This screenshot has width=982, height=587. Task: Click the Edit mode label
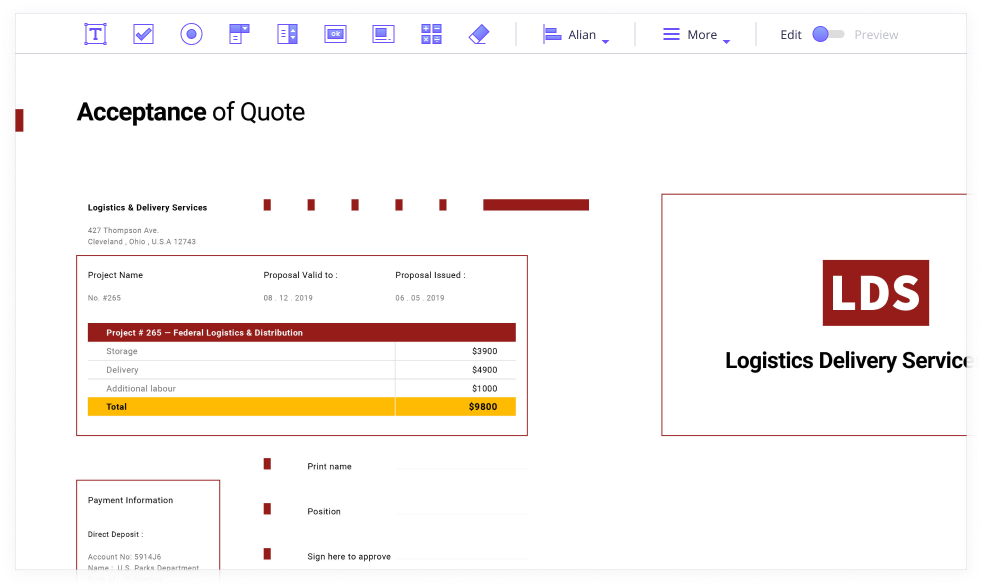[x=791, y=35]
